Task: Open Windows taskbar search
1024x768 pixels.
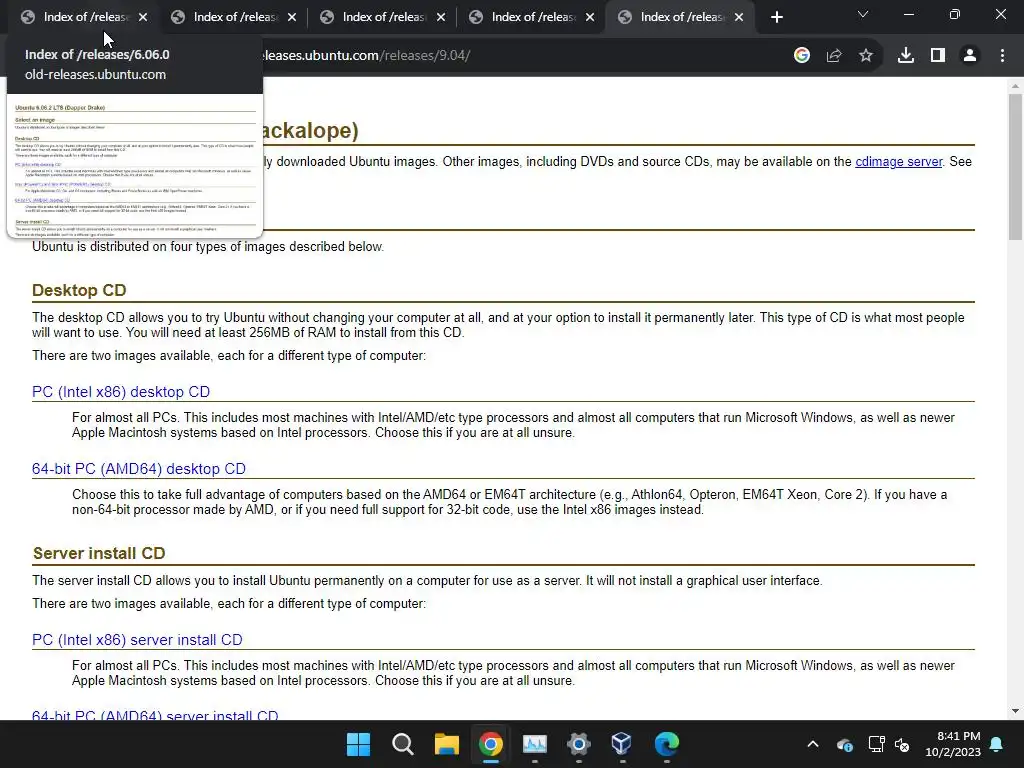Action: point(402,744)
